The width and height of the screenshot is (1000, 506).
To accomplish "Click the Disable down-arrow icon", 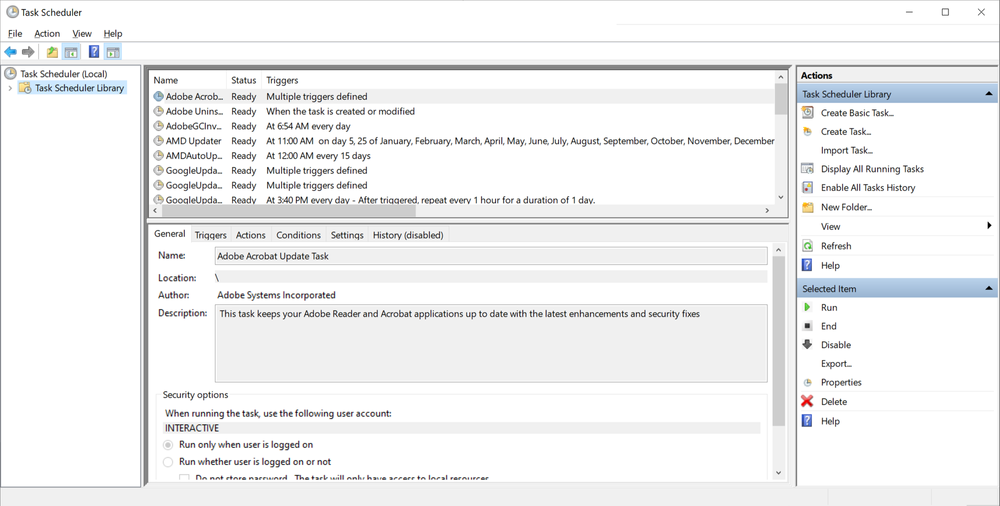I will click(808, 345).
